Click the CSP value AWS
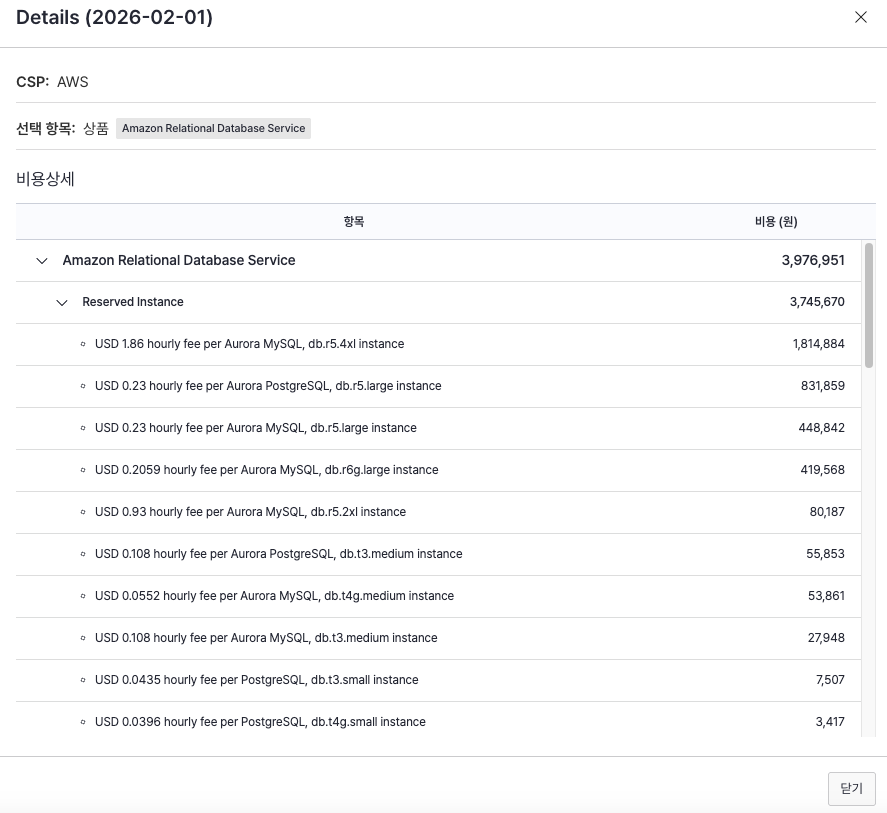Image resolution: width=887 pixels, height=813 pixels. tap(72, 82)
